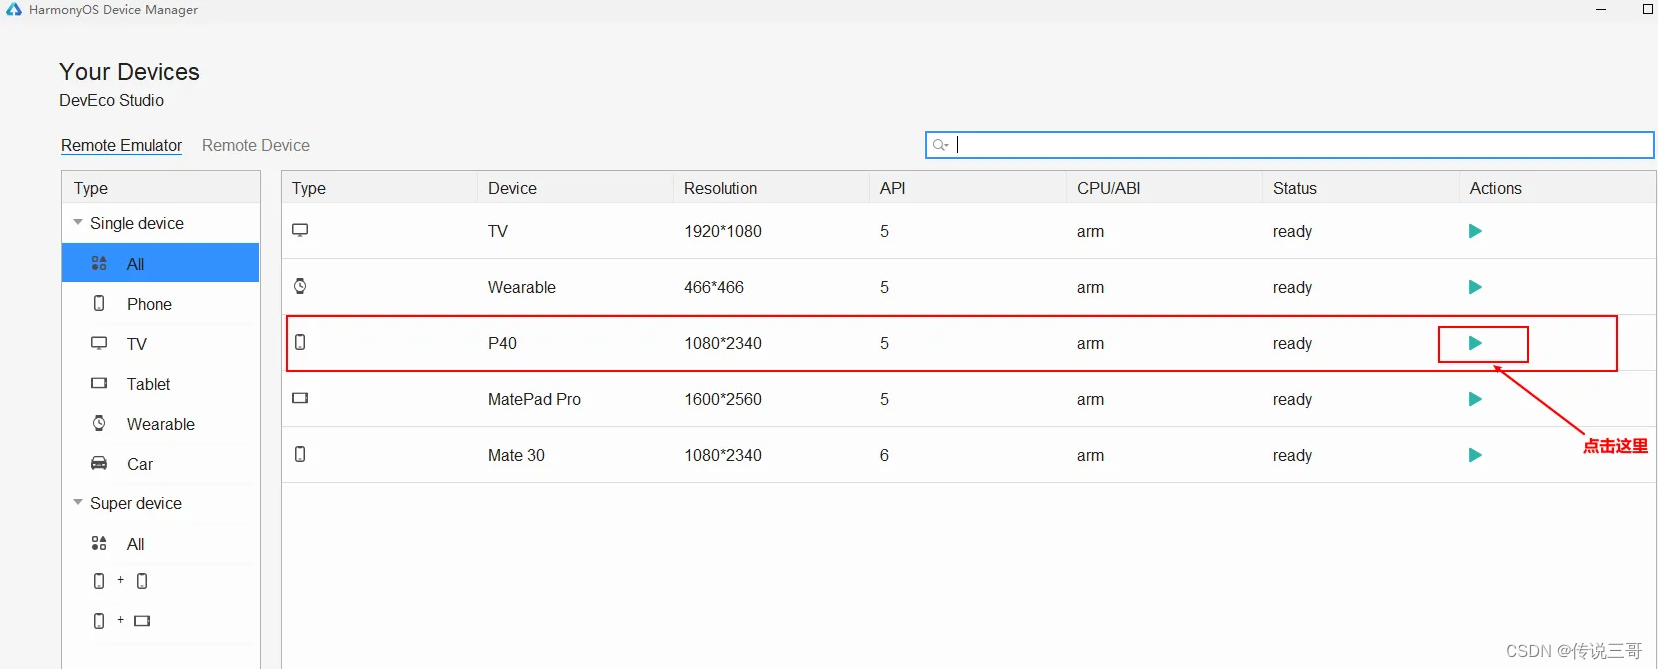Minimize the Device Manager window
The image size is (1658, 669).
tap(1601, 9)
